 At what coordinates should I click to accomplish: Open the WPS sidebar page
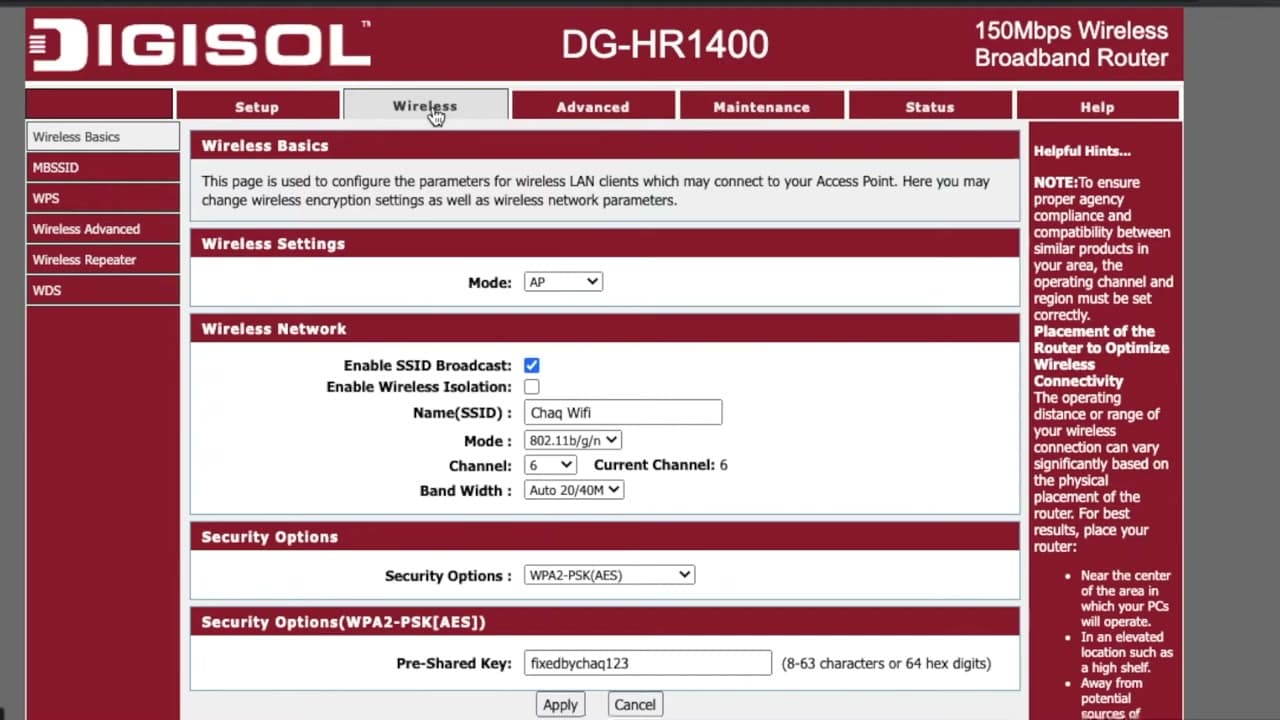(x=103, y=198)
